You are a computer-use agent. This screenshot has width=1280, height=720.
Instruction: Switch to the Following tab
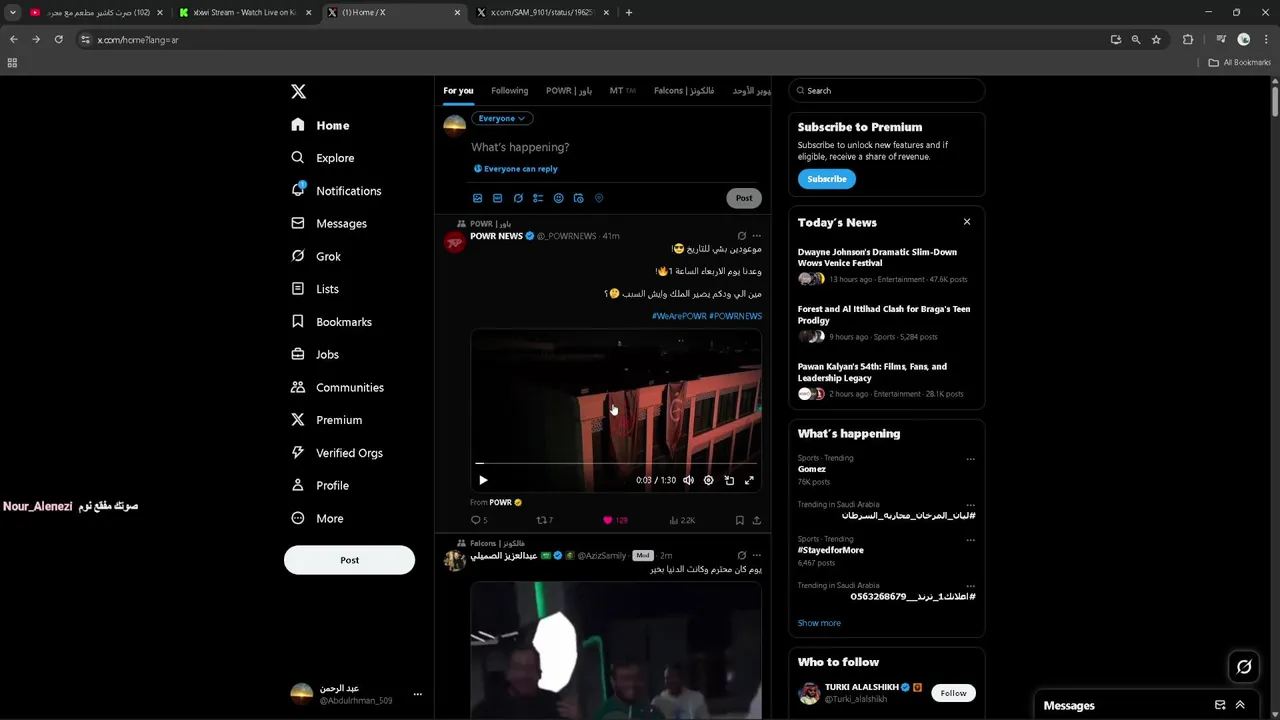509,91
